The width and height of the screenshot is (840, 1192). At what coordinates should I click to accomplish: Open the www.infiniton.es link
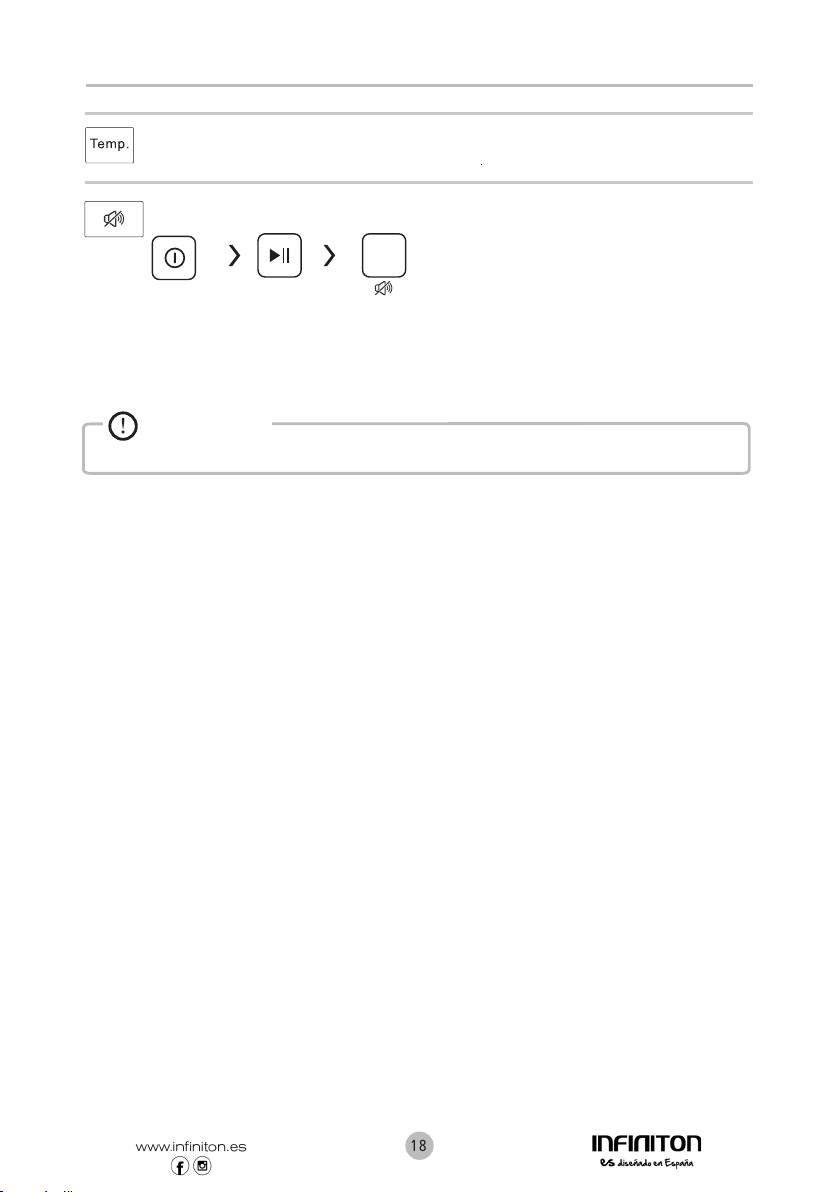tap(191, 1146)
